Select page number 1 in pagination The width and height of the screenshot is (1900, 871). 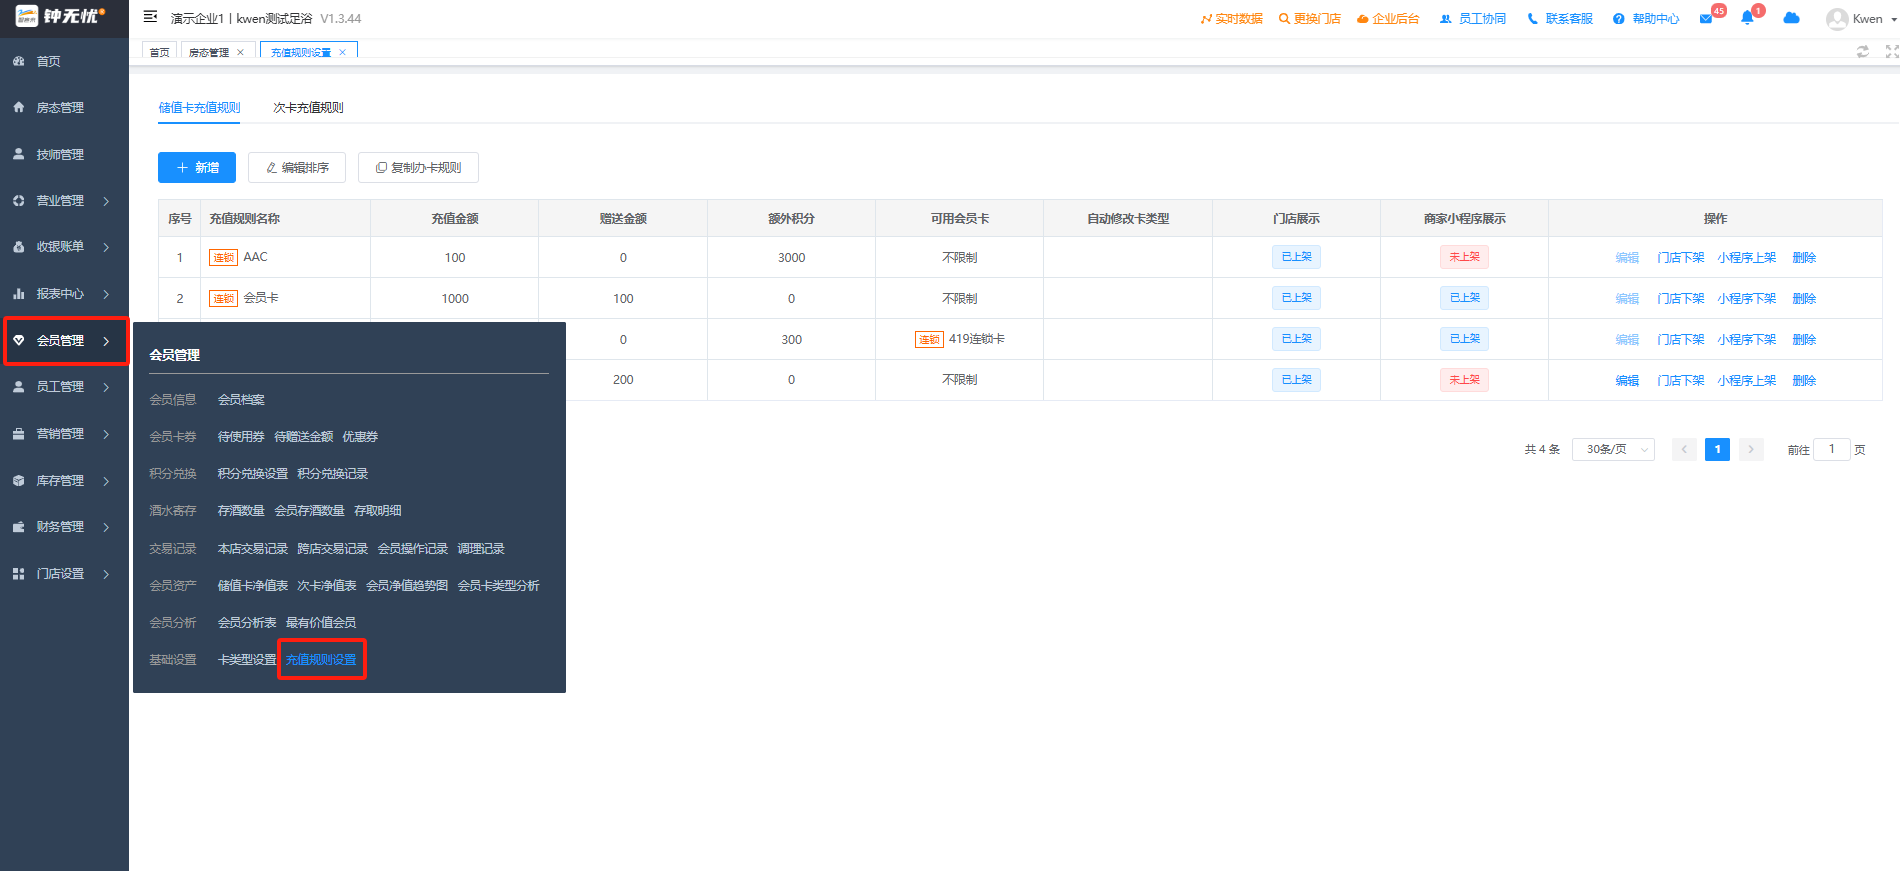[x=1717, y=450]
